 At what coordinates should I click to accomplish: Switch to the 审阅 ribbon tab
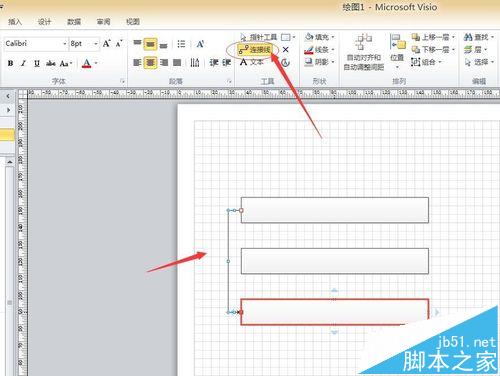coord(104,22)
